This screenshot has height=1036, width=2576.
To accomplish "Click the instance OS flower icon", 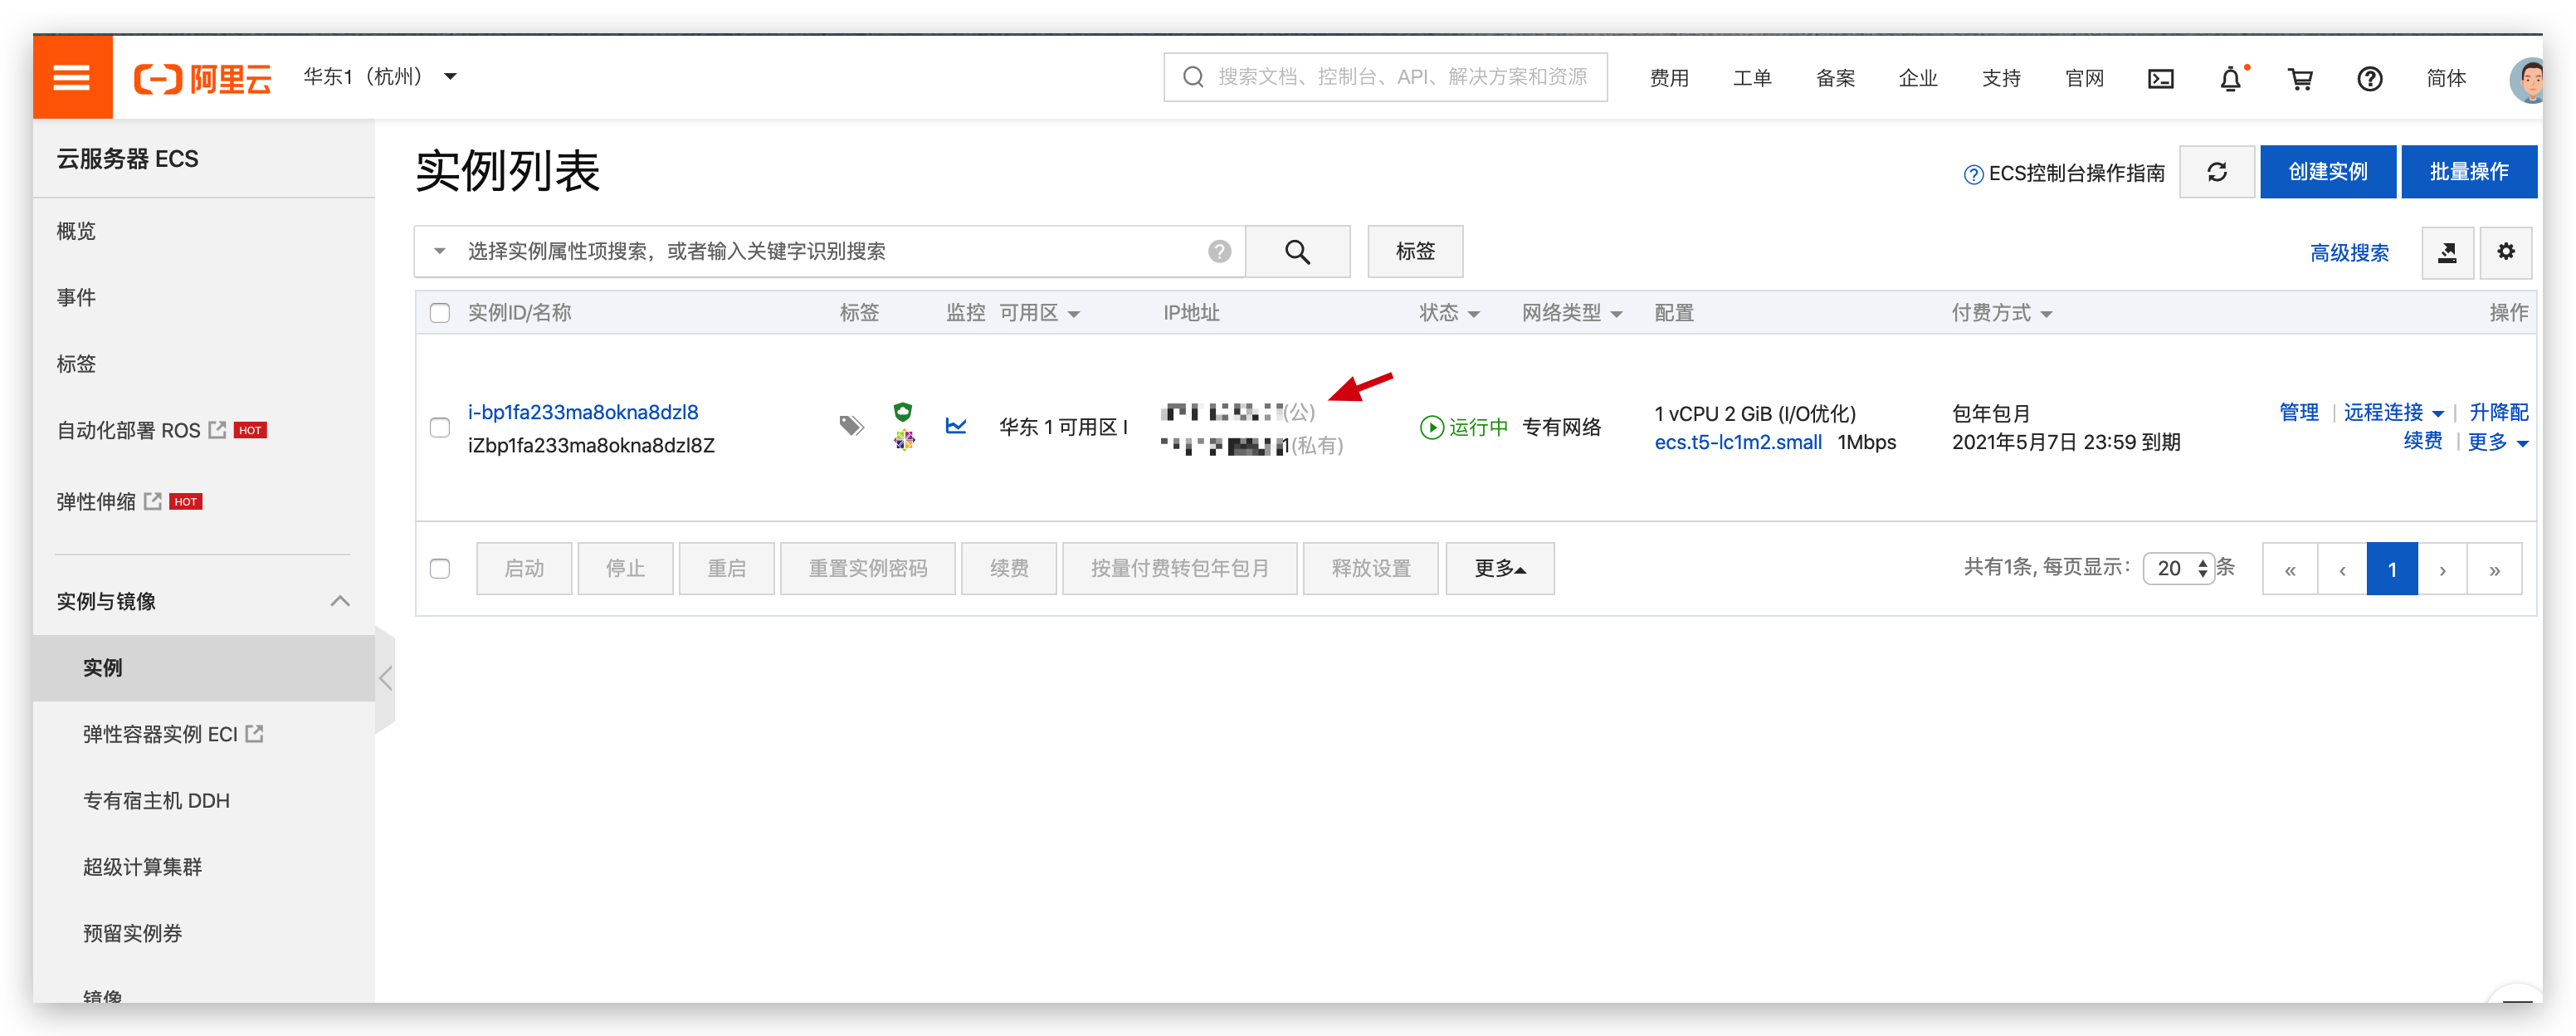I will click(904, 439).
